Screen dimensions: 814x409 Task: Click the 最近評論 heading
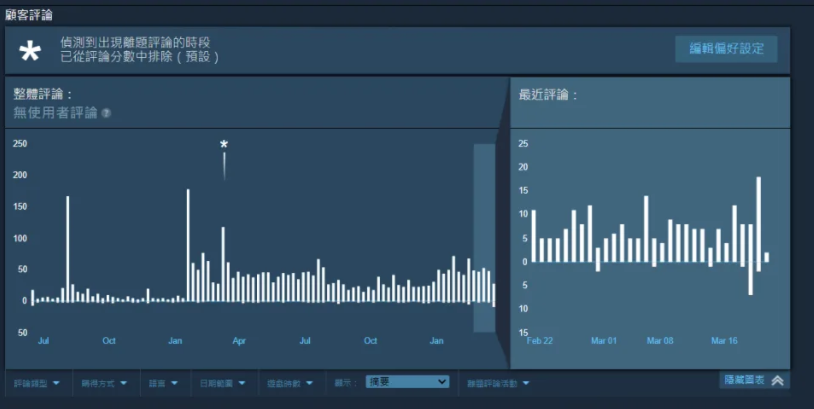click(x=548, y=95)
